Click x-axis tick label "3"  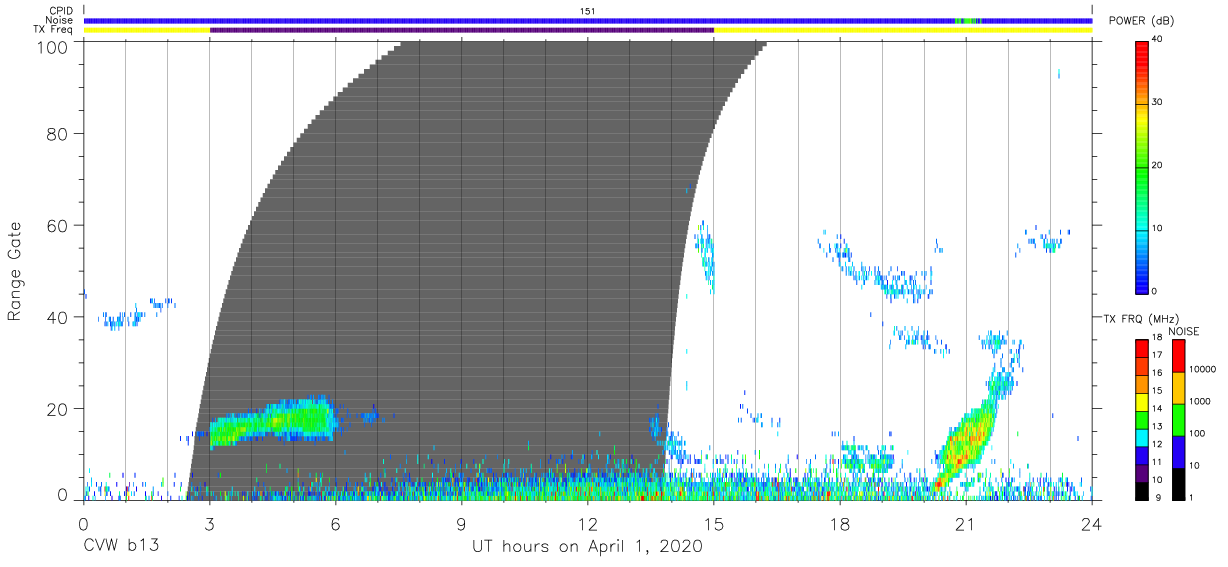pos(209,524)
